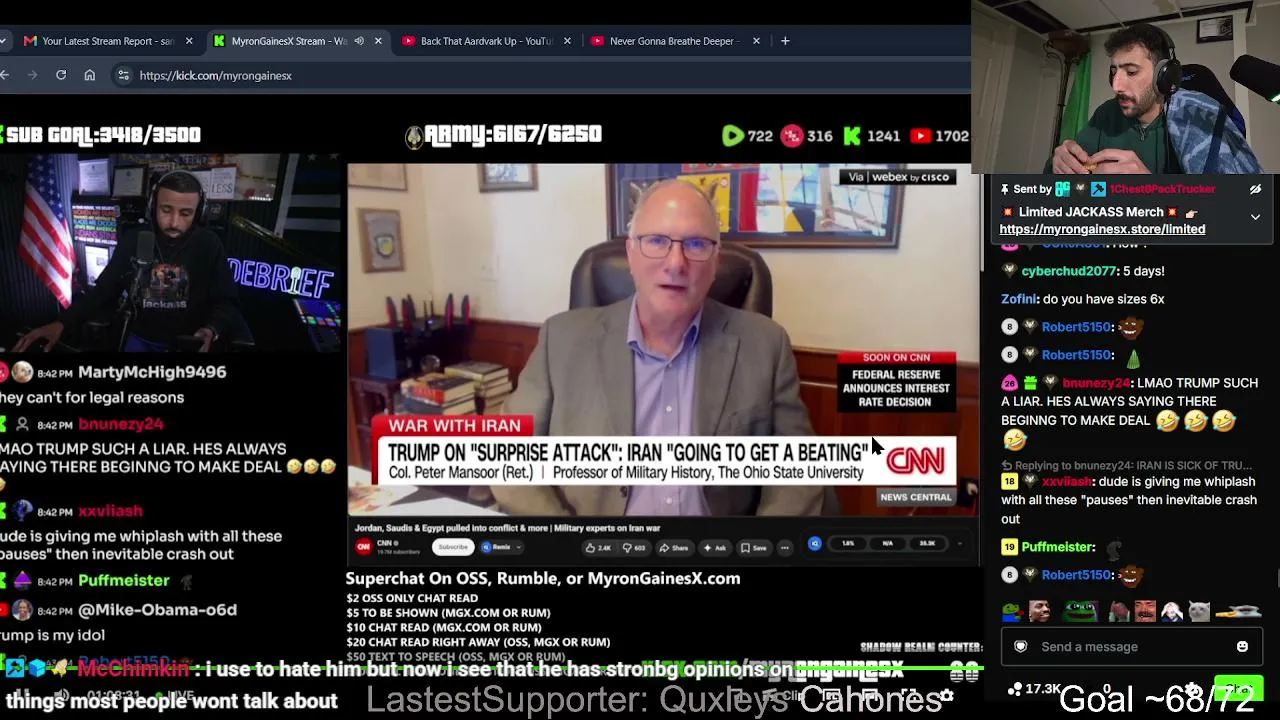This screenshot has width=1280, height=720.
Task: Focus the address bar showing kick.com/myrongainesx
Action: pos(540,75)
